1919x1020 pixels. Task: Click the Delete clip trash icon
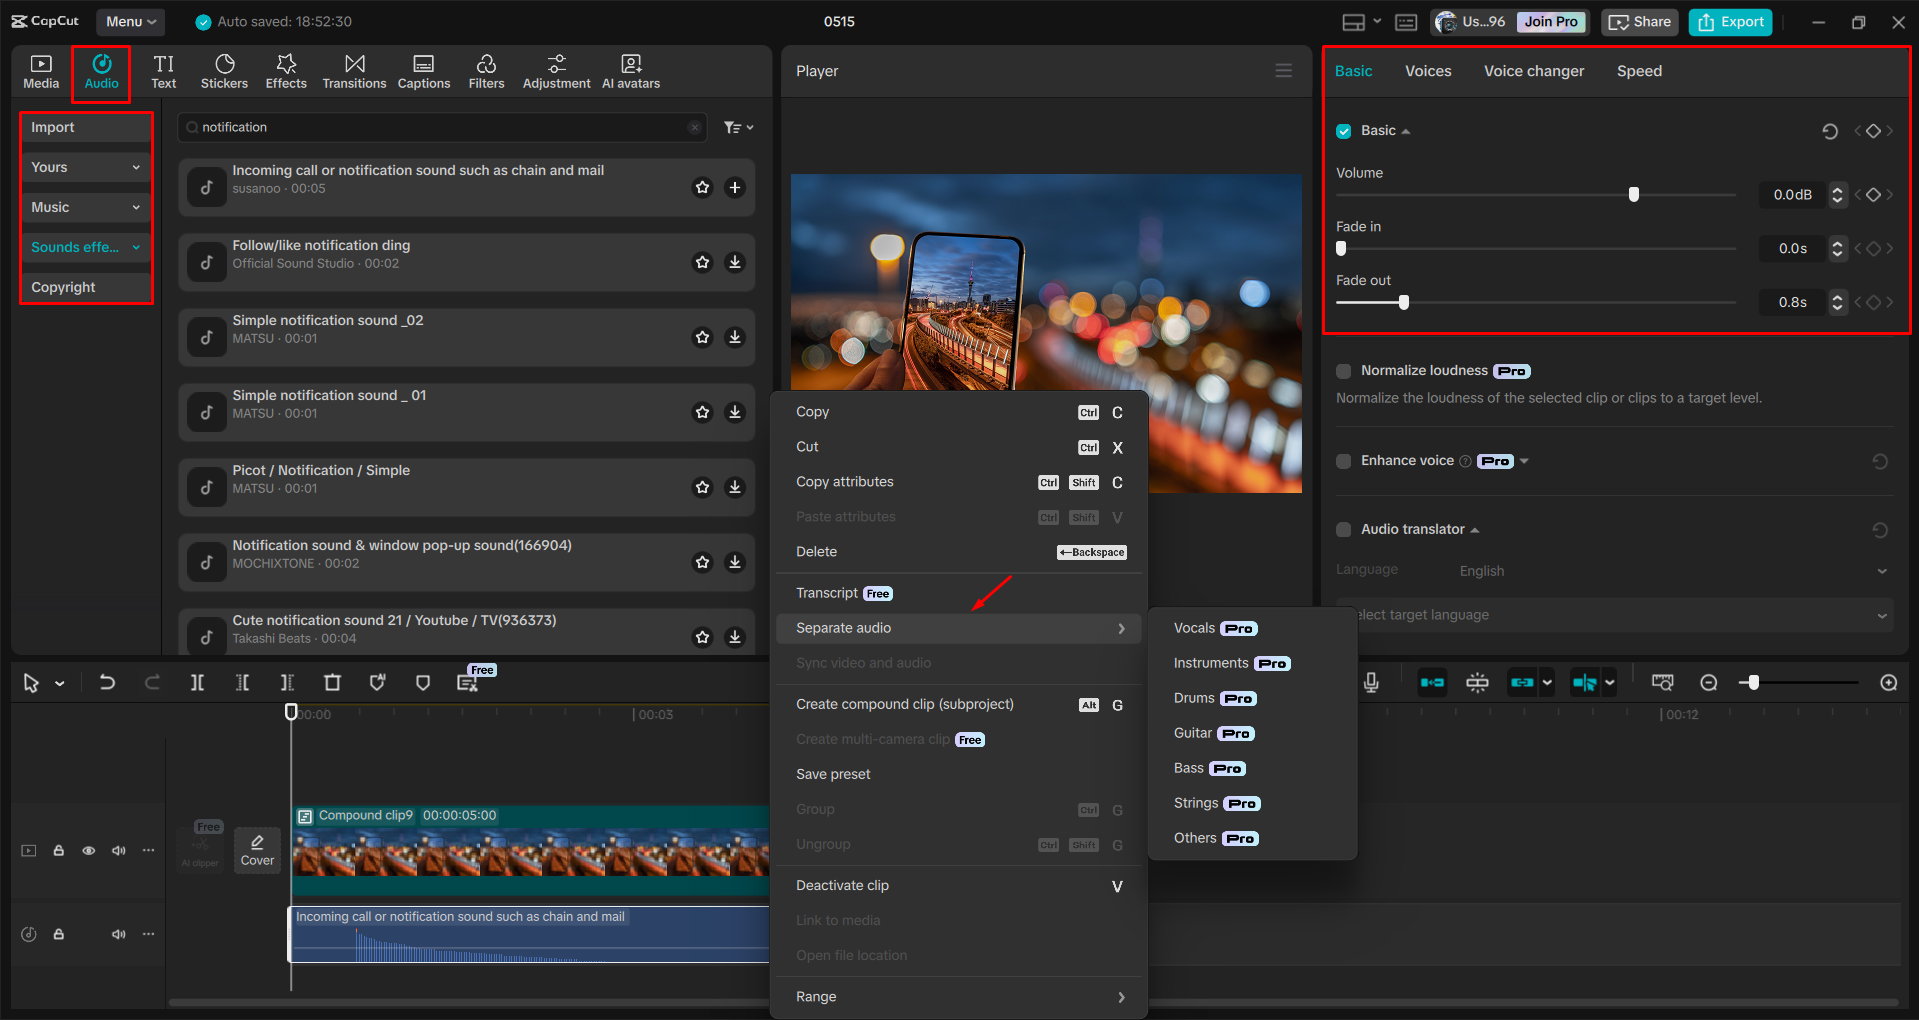pos(333,682)
